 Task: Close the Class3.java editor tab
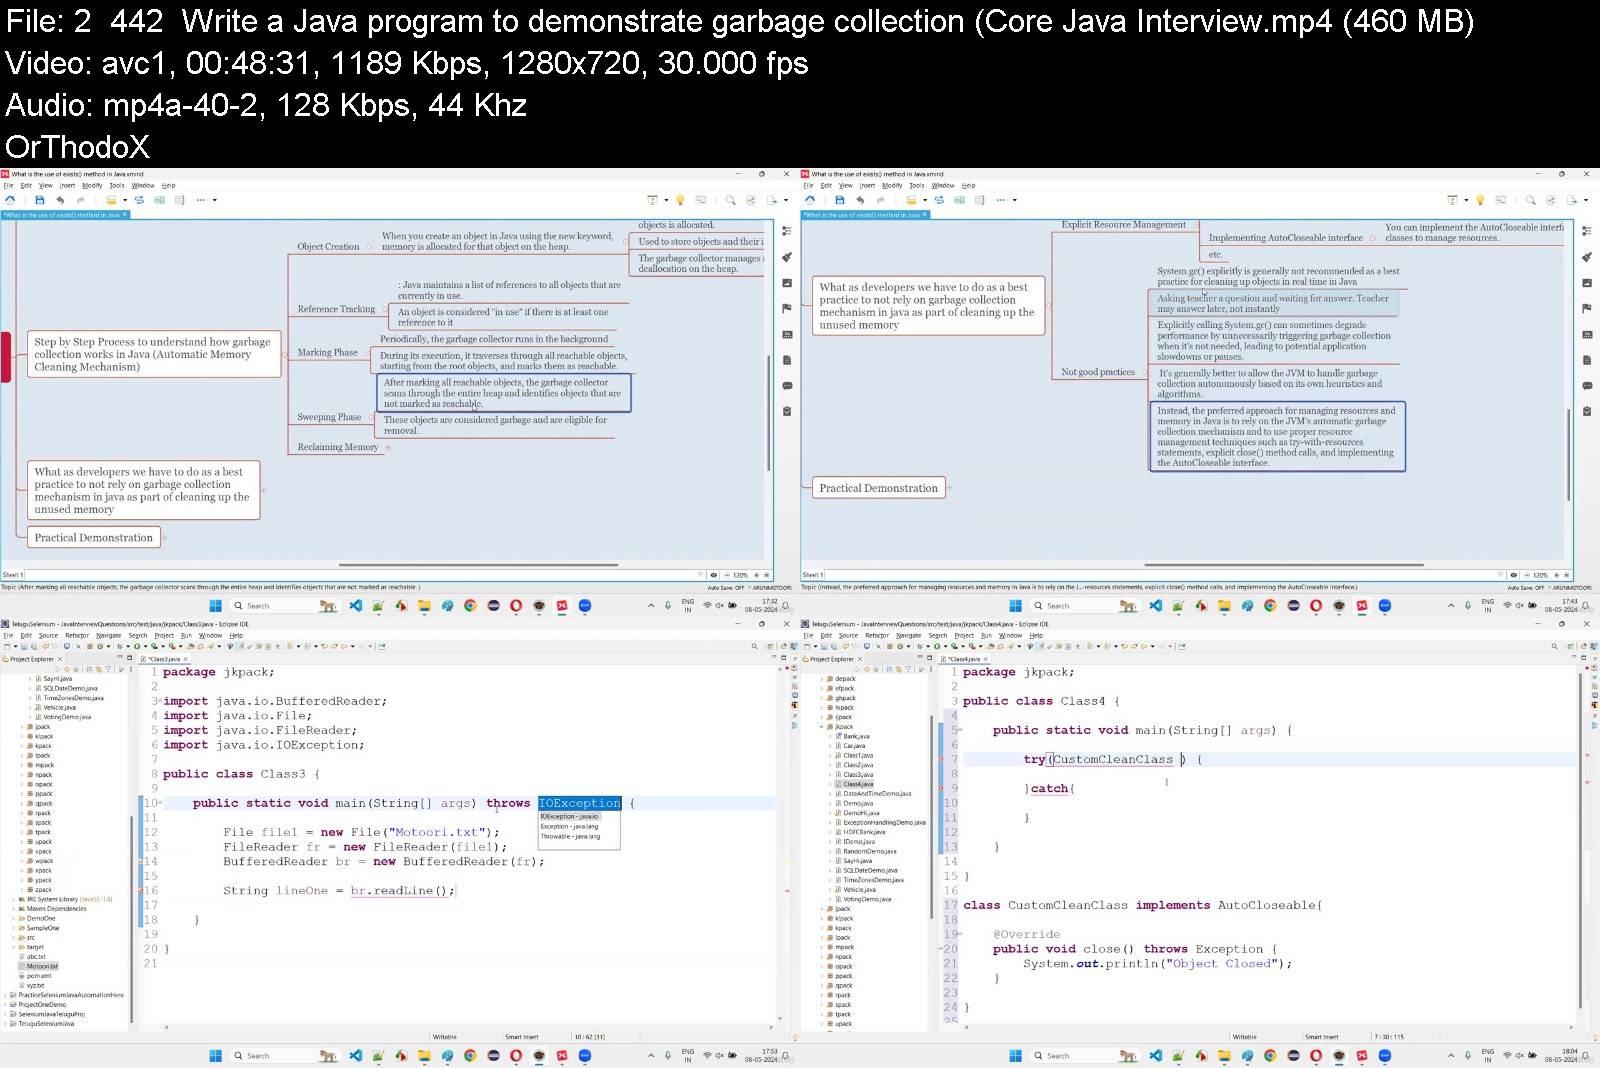pos(185,659)
